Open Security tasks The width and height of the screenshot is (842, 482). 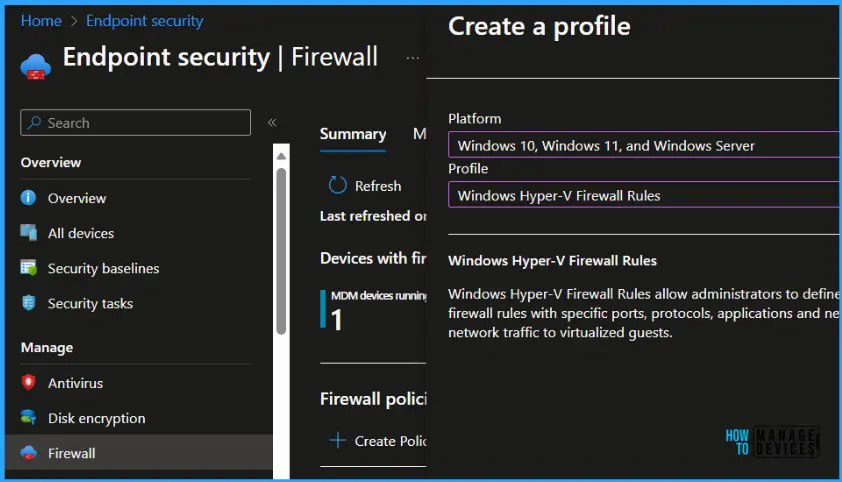tap(90, 304)
